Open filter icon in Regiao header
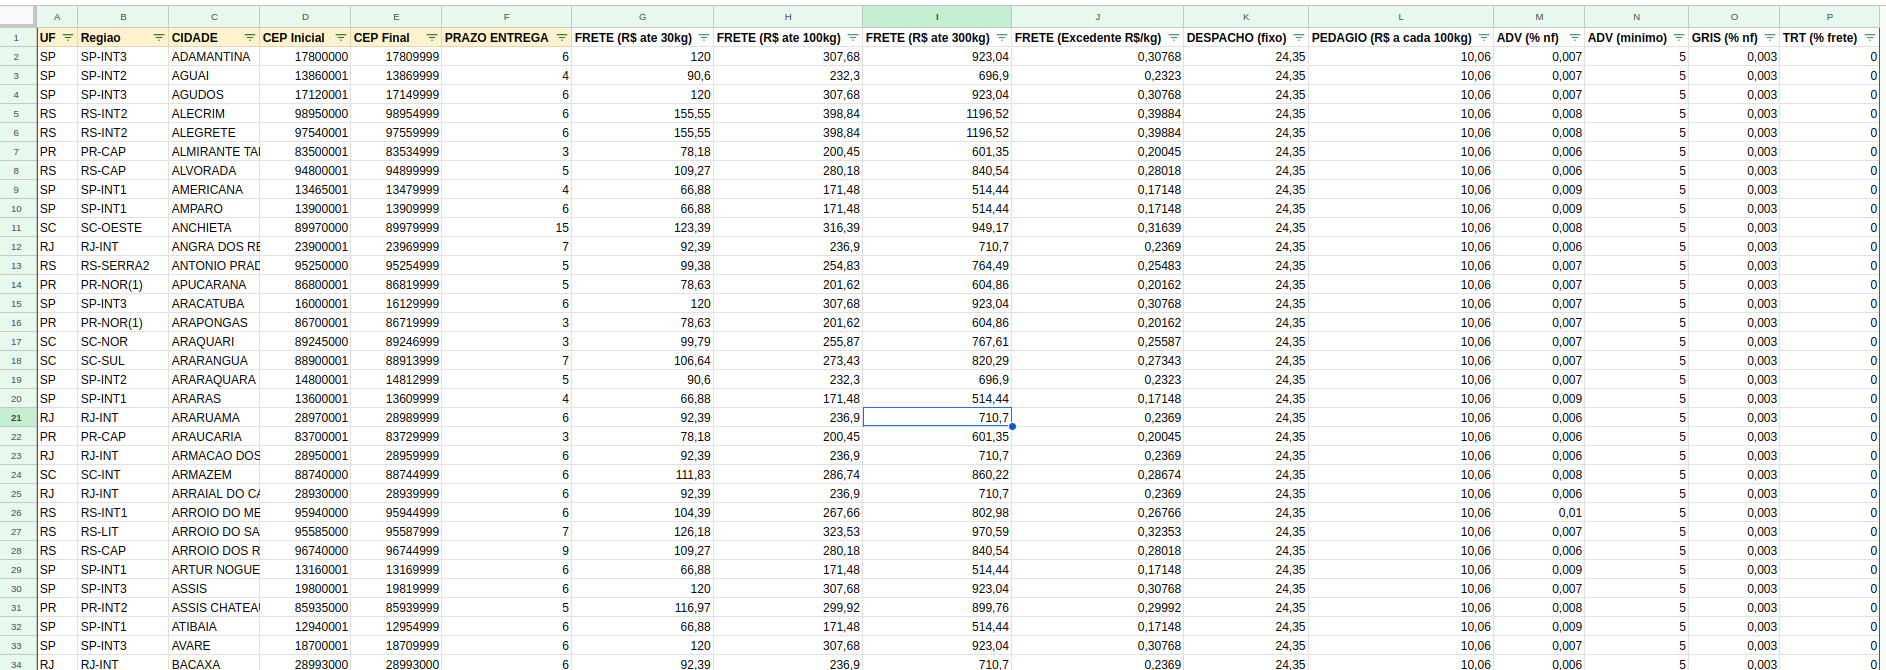The image size is (1886, 670). click(x=159, y=38)
